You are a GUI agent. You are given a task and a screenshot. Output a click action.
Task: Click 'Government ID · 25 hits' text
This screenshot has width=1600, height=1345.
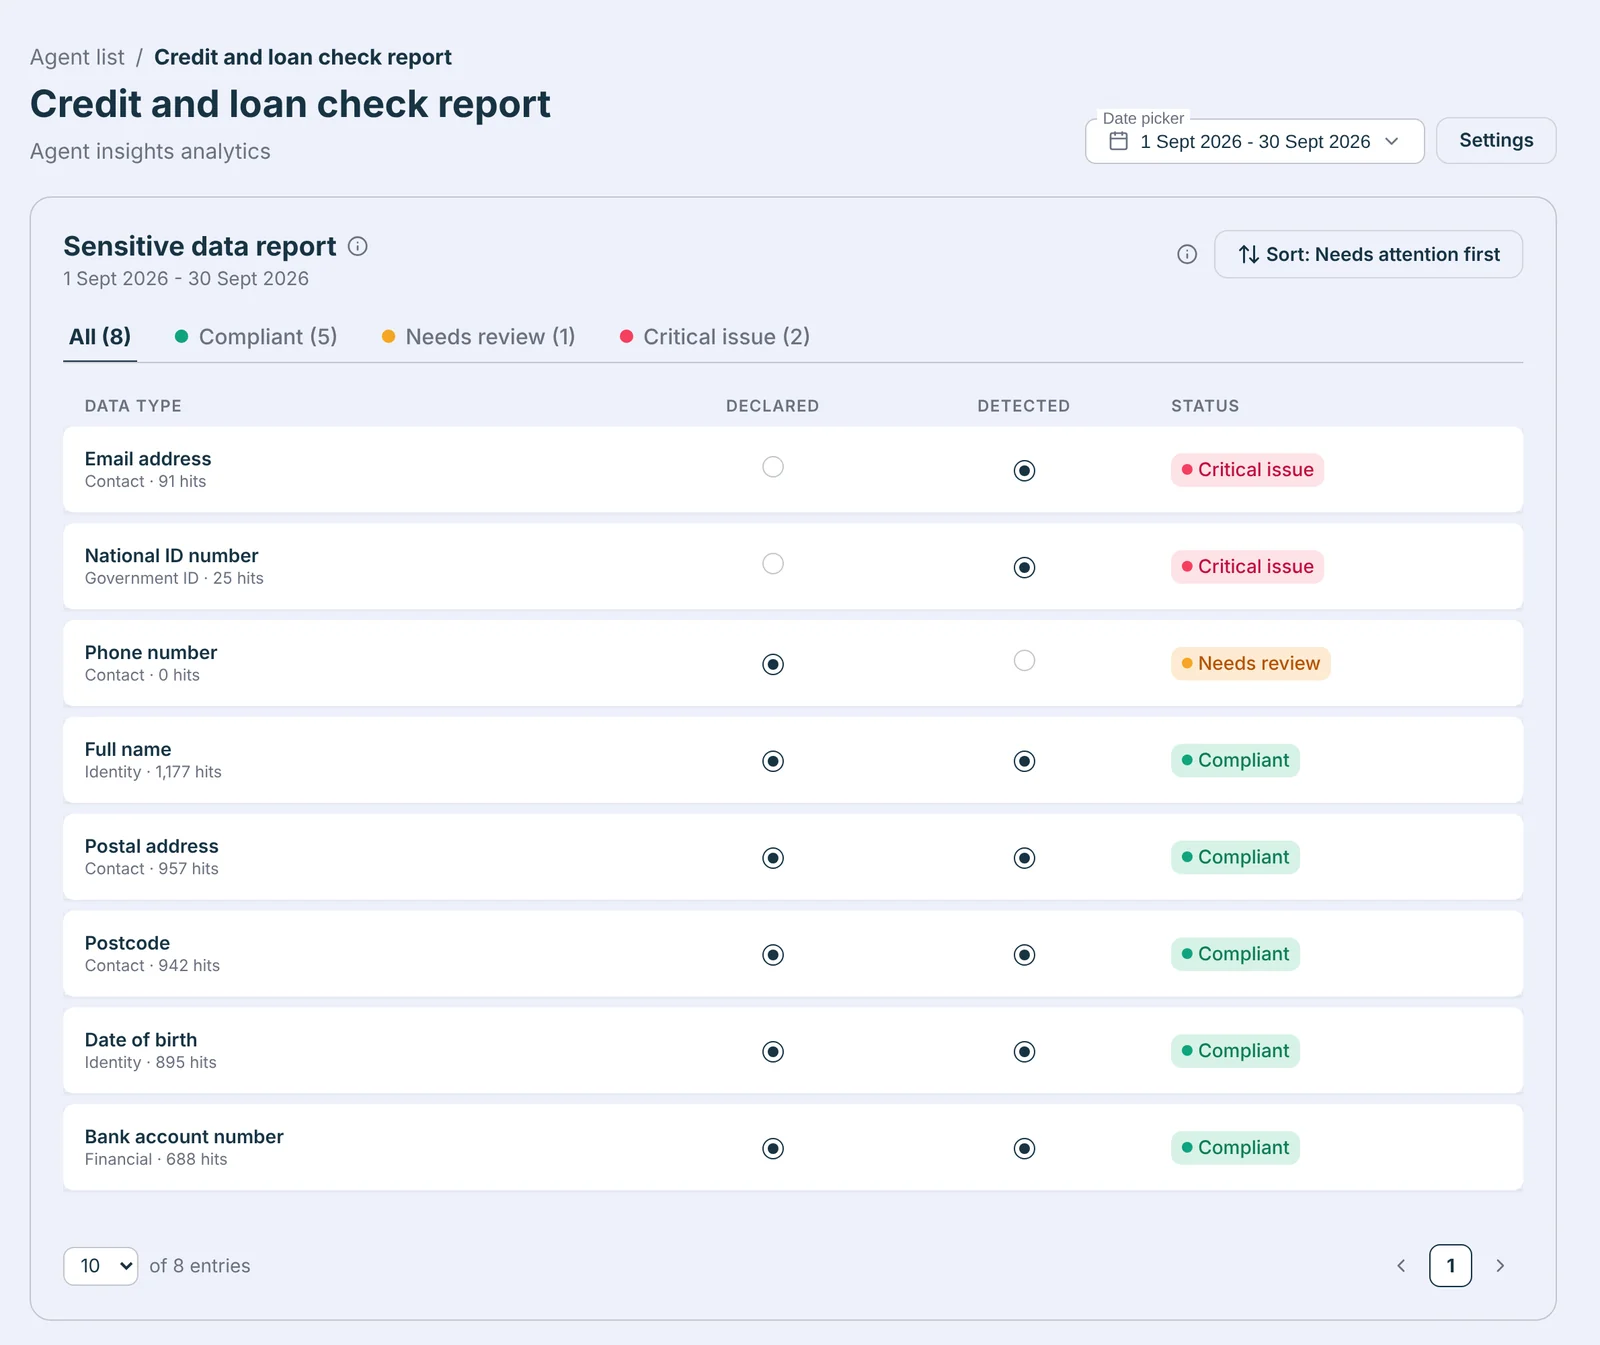174,579
